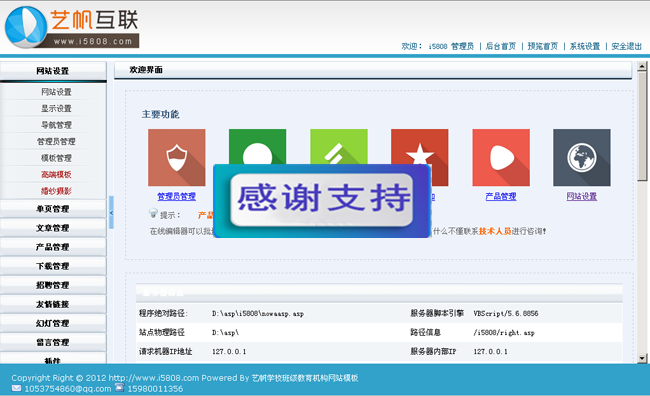Click the scrollbar down arrow
This screenshot has width=650, height=396.
pyautogui.click(x=642, y=358)
